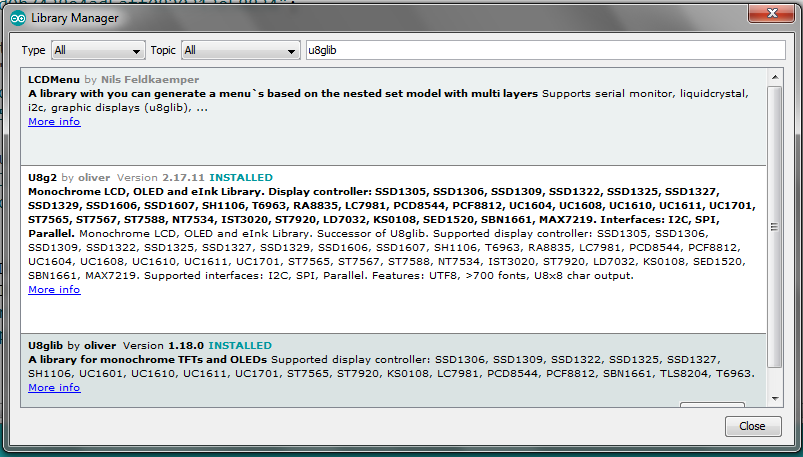The image size is (803, 457).
Task: Click the Library Manager title bar text
Action: tap(74, 18)
